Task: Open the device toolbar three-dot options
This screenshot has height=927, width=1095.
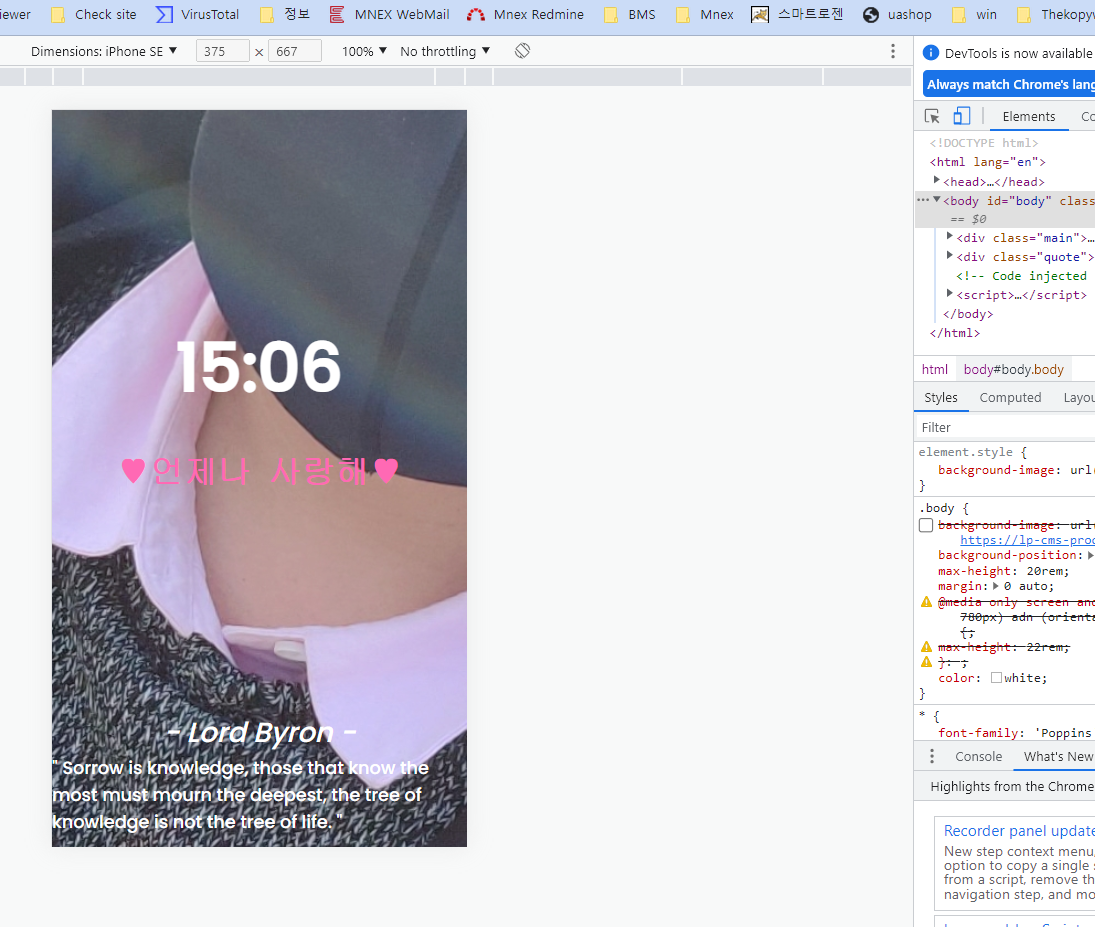Action: point(892,51)
